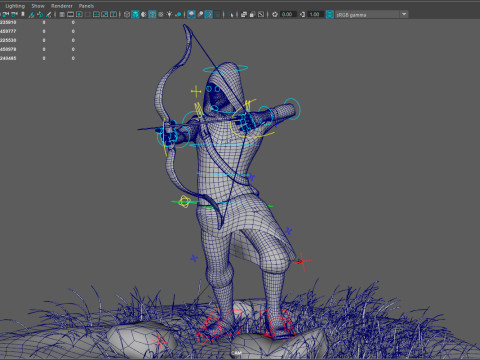480x360 pixels.
Task: Open the Show menu
Action: point(38,6)
